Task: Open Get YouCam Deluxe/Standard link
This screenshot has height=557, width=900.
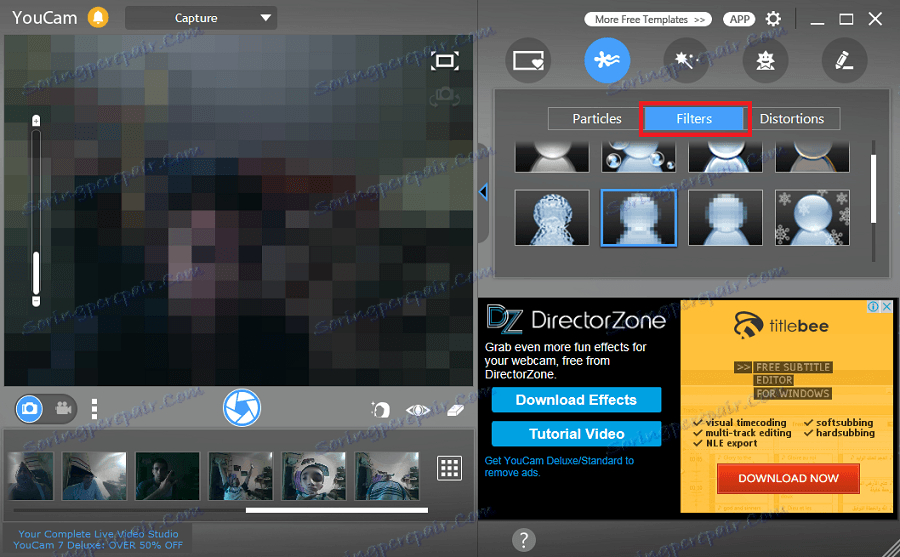Action: (559, 466)
